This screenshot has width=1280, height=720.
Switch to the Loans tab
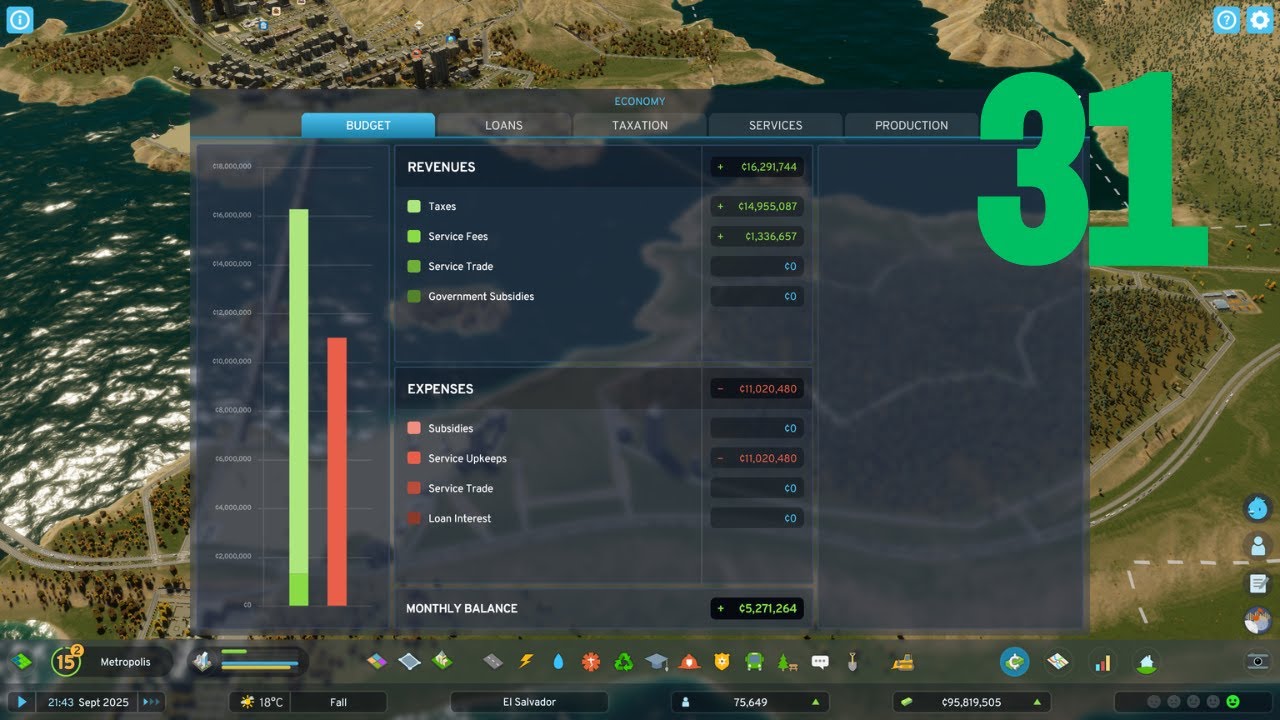pos(504,125)
